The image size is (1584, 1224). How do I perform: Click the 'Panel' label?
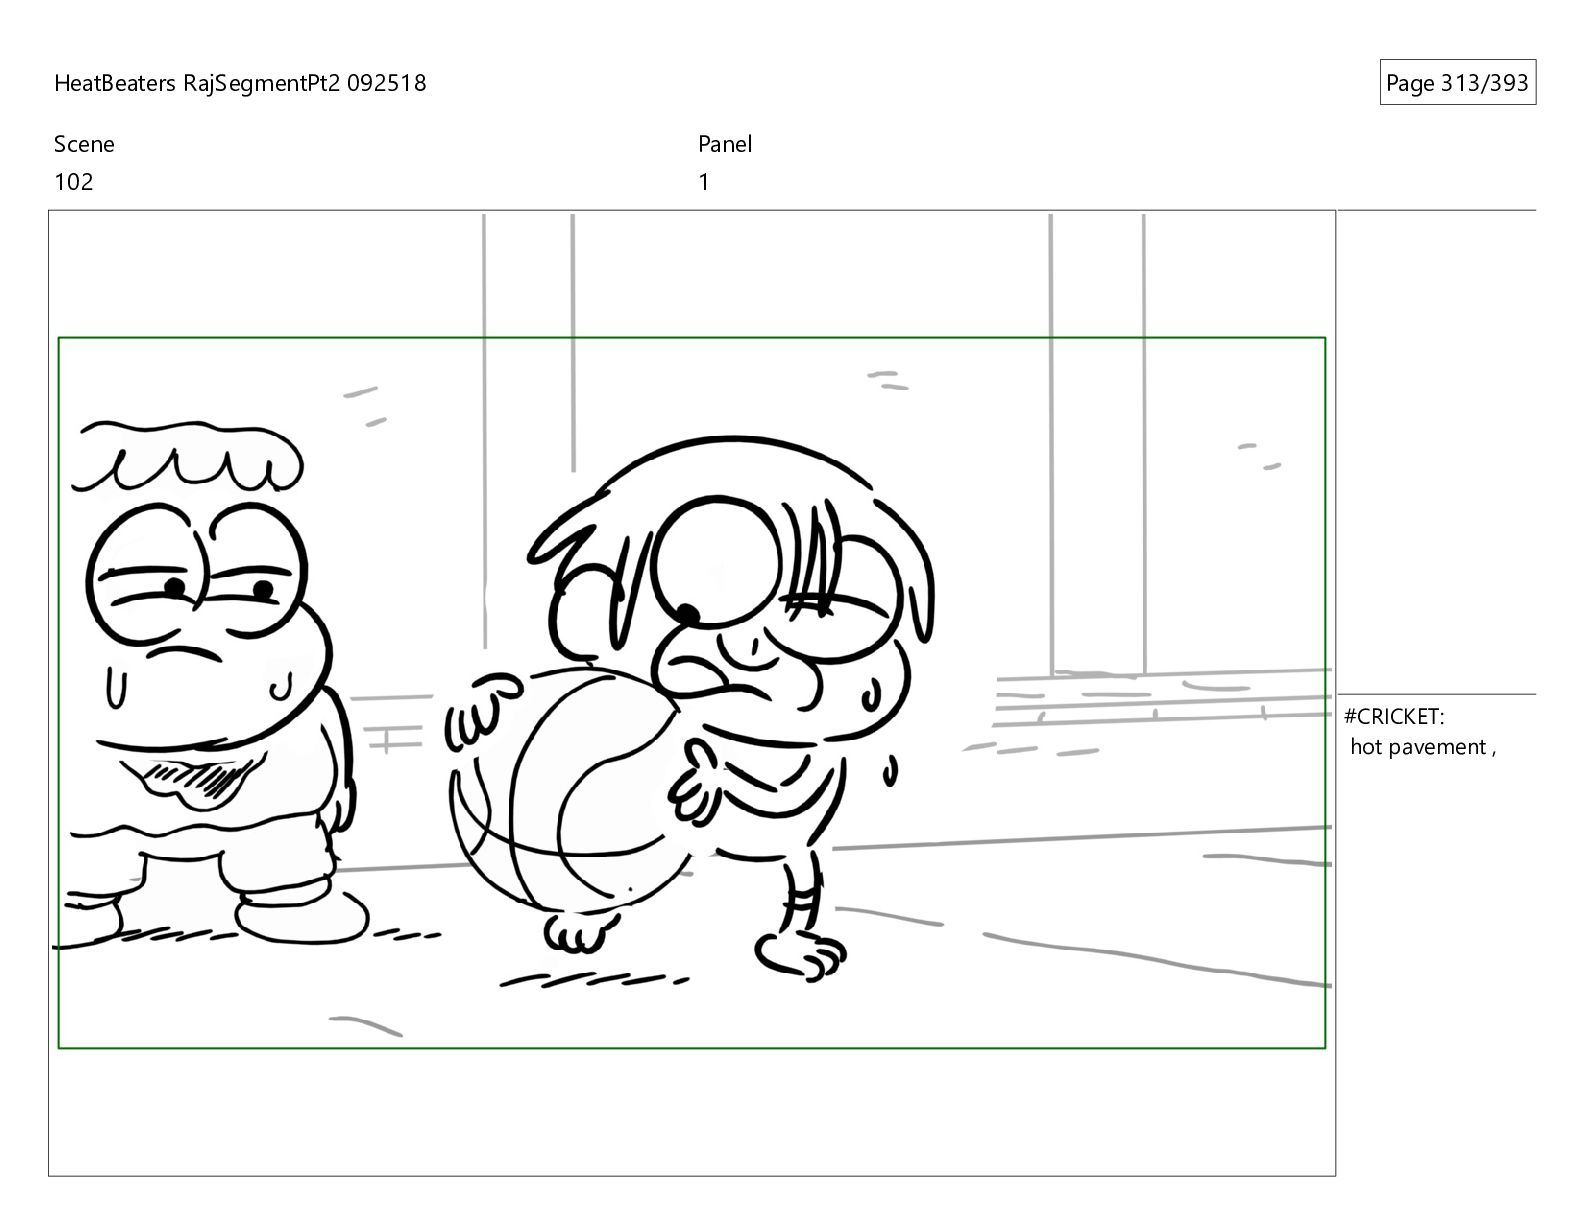click(x=725, y=144)
